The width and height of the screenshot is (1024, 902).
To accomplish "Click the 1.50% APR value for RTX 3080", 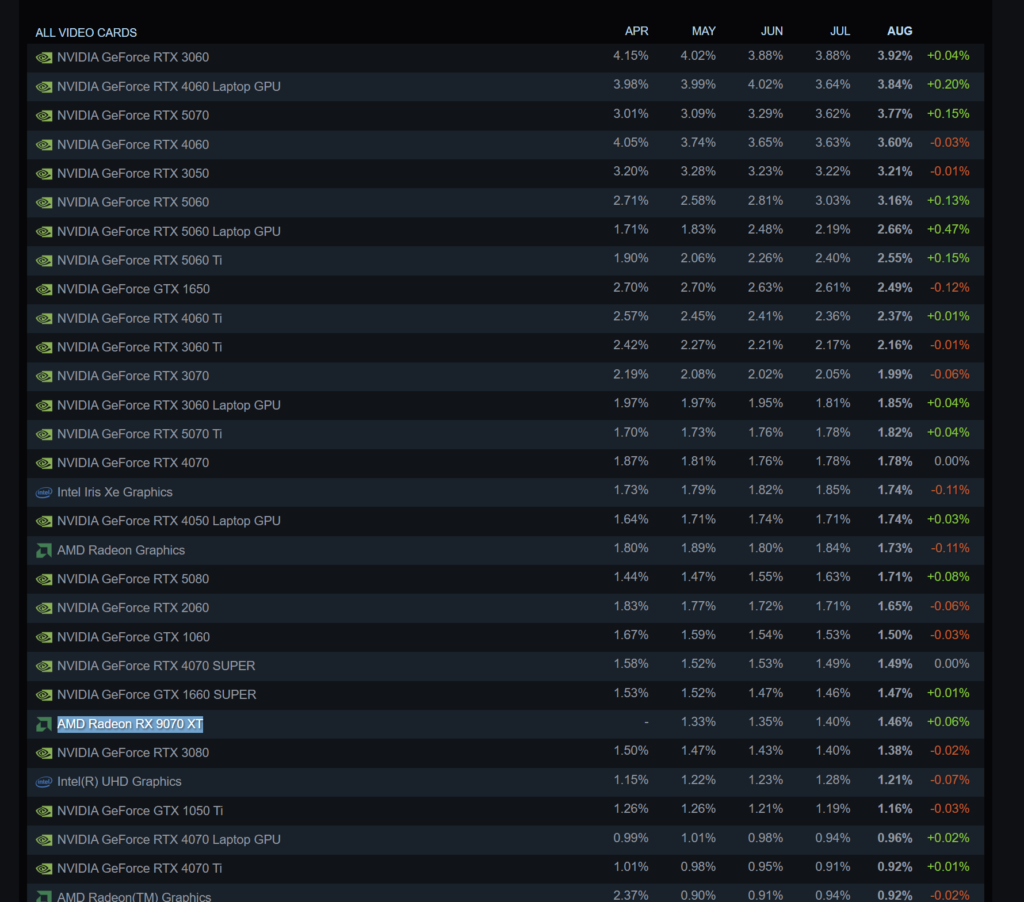I will click(x=631, y=751).
